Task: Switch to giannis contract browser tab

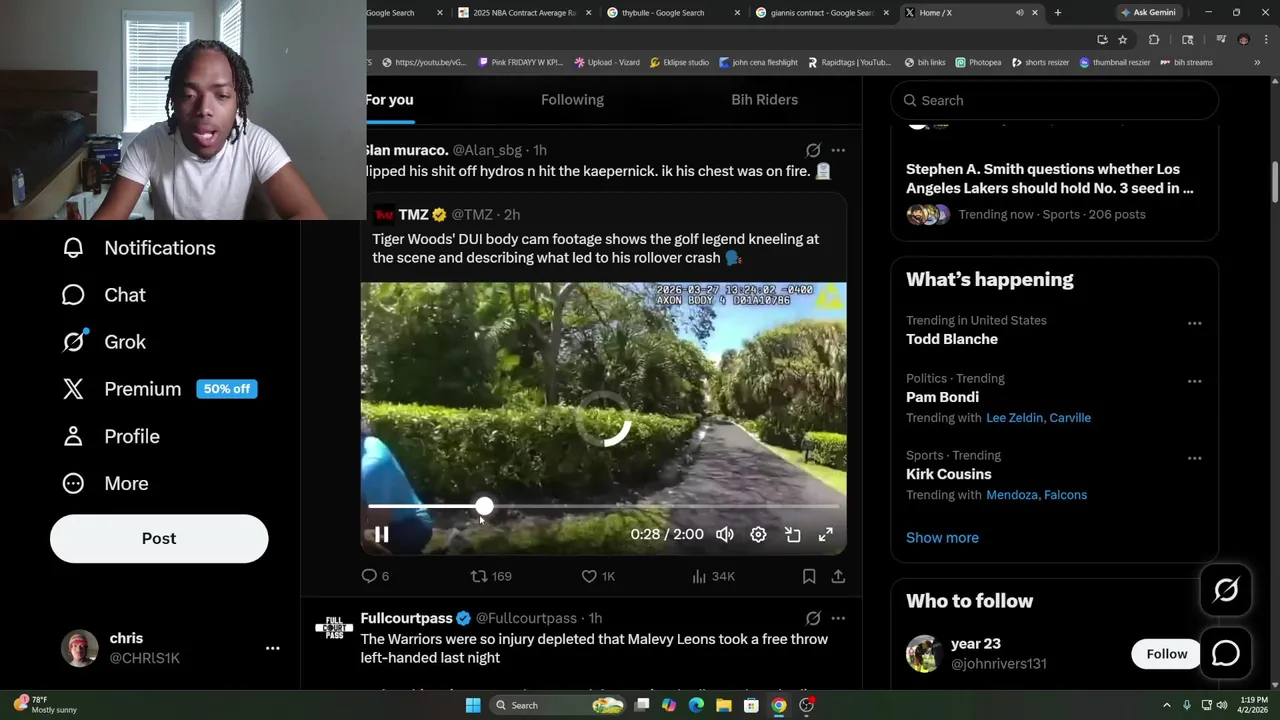Action: pyautogui.click(x=820, y=13)
